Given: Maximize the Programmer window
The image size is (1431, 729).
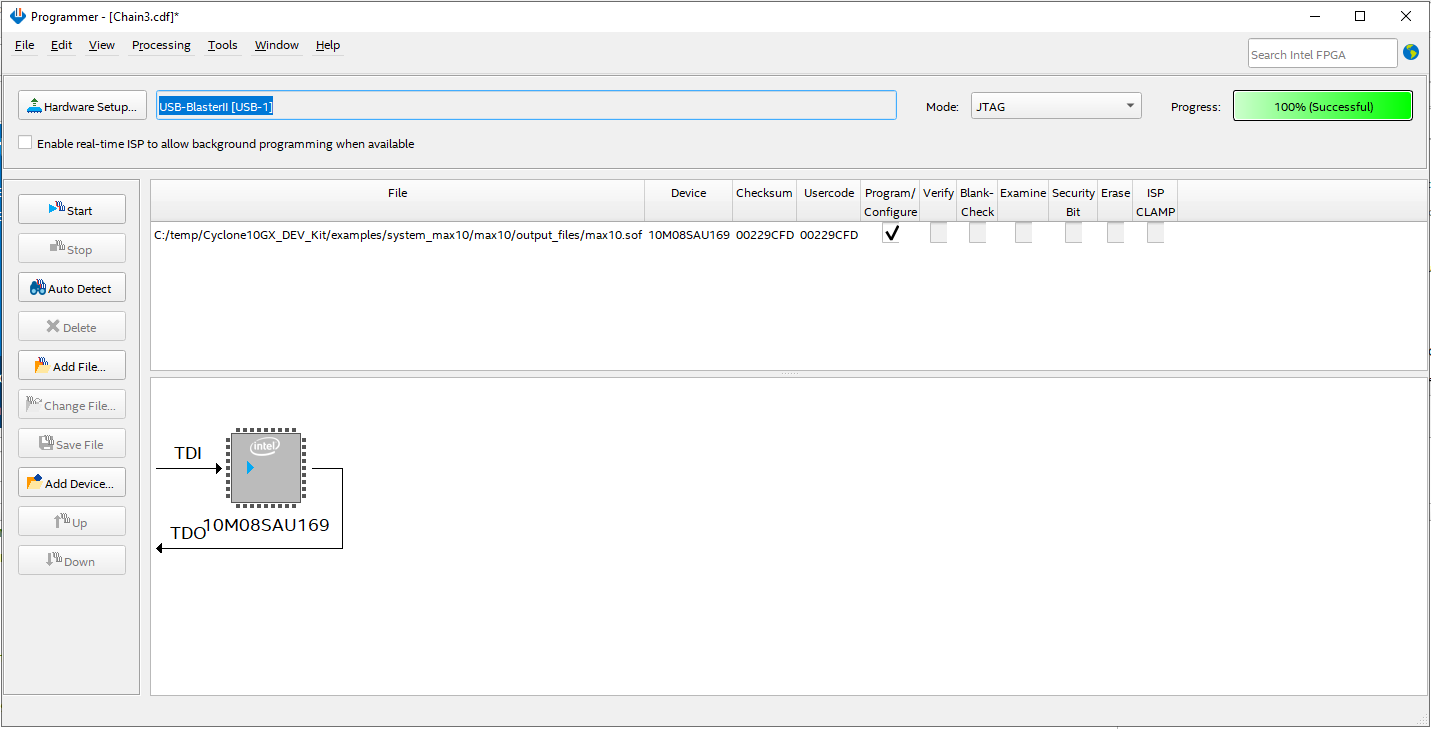Looking at the screenshot, I should click(x=1360, y=16).
